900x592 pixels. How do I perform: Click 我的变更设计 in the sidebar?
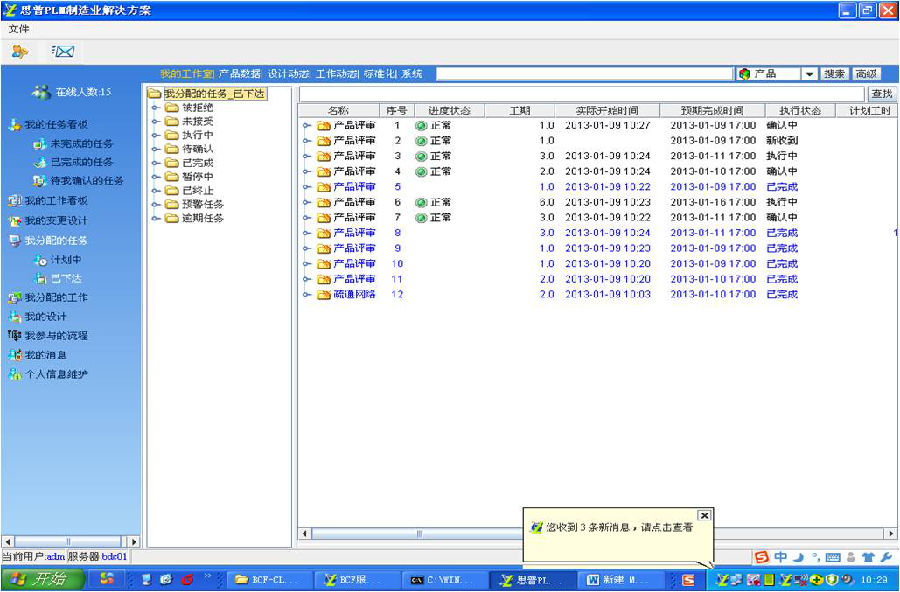[x=55, y=221]
